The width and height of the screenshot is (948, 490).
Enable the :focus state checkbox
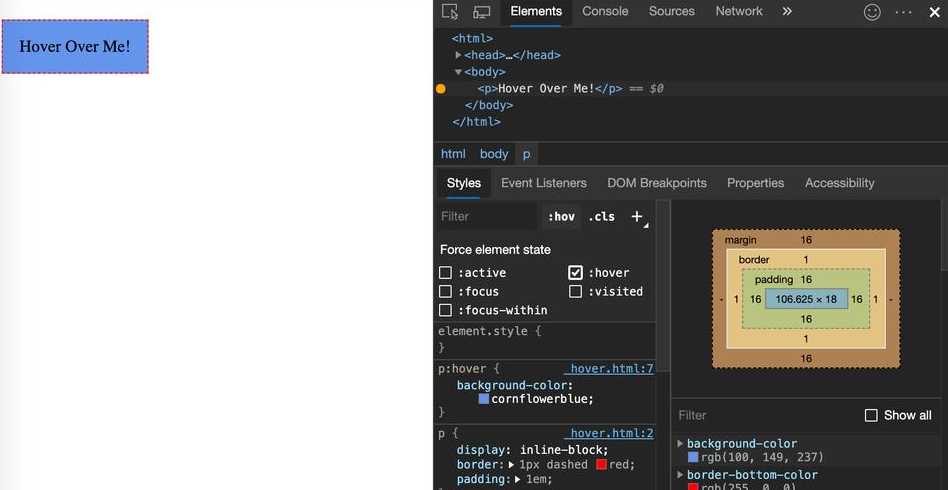coord(446,292)
